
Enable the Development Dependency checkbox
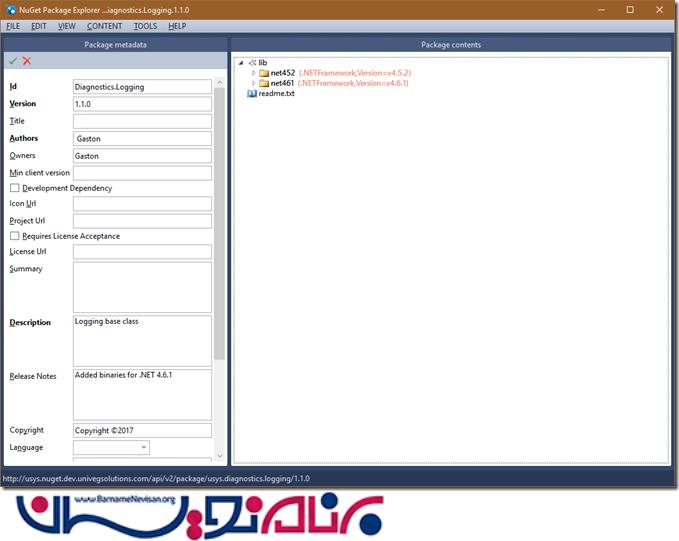(15, 188)
